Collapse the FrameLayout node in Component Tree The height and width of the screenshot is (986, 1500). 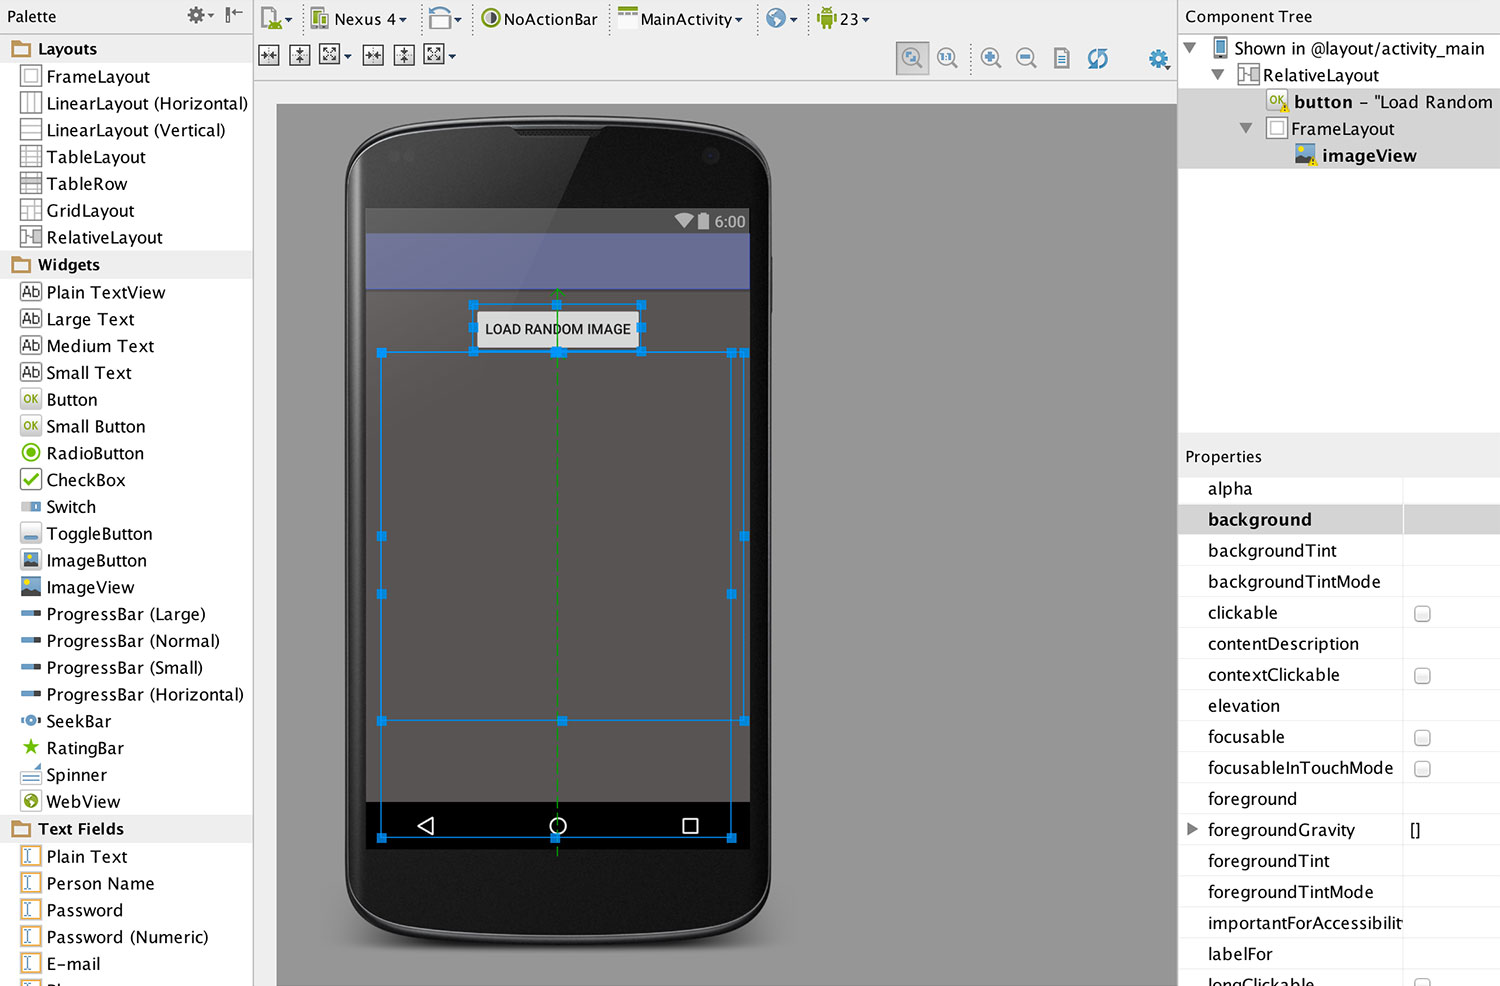coord(1246,128)
